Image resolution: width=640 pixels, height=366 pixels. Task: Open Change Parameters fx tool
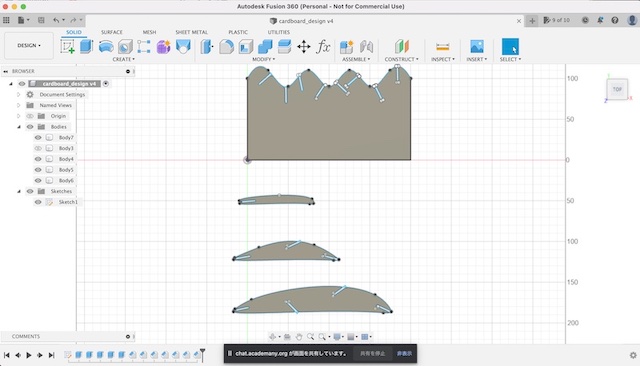pos(323,47)
